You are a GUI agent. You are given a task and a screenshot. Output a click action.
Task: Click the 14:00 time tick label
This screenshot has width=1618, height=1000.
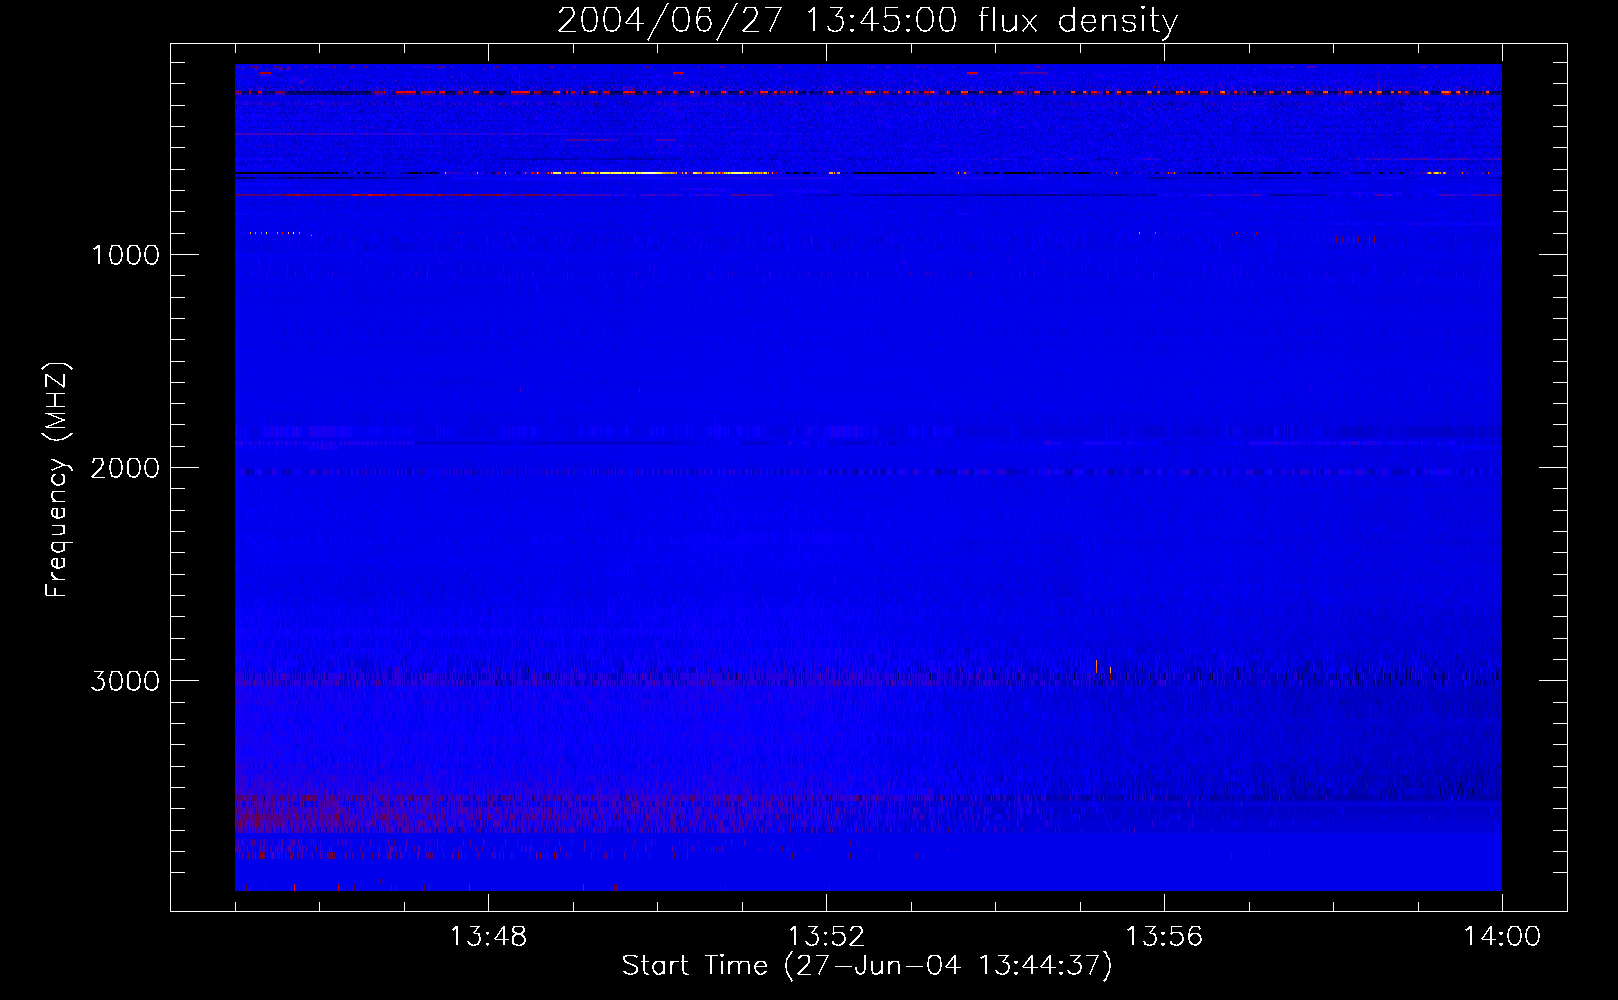(x=1502, y=937)
